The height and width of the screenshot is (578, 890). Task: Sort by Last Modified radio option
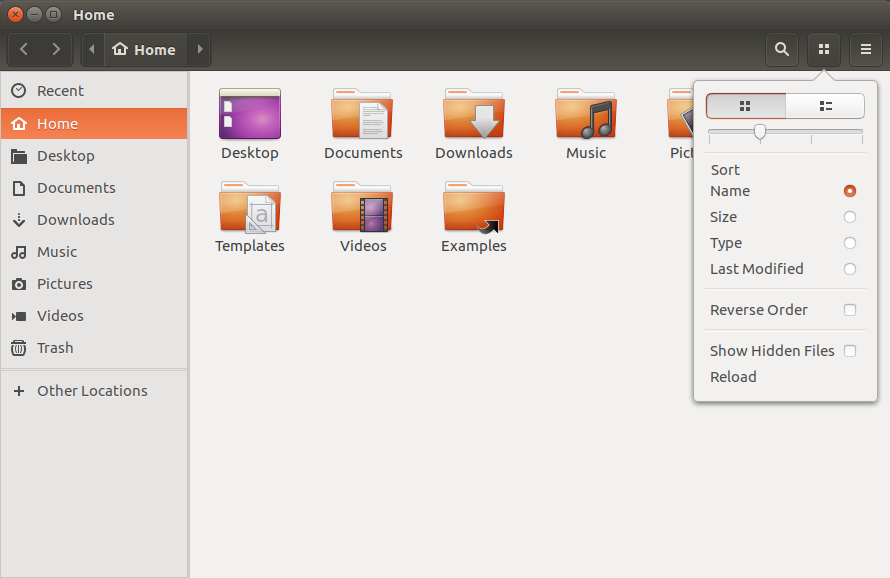[x=850, y=269]
